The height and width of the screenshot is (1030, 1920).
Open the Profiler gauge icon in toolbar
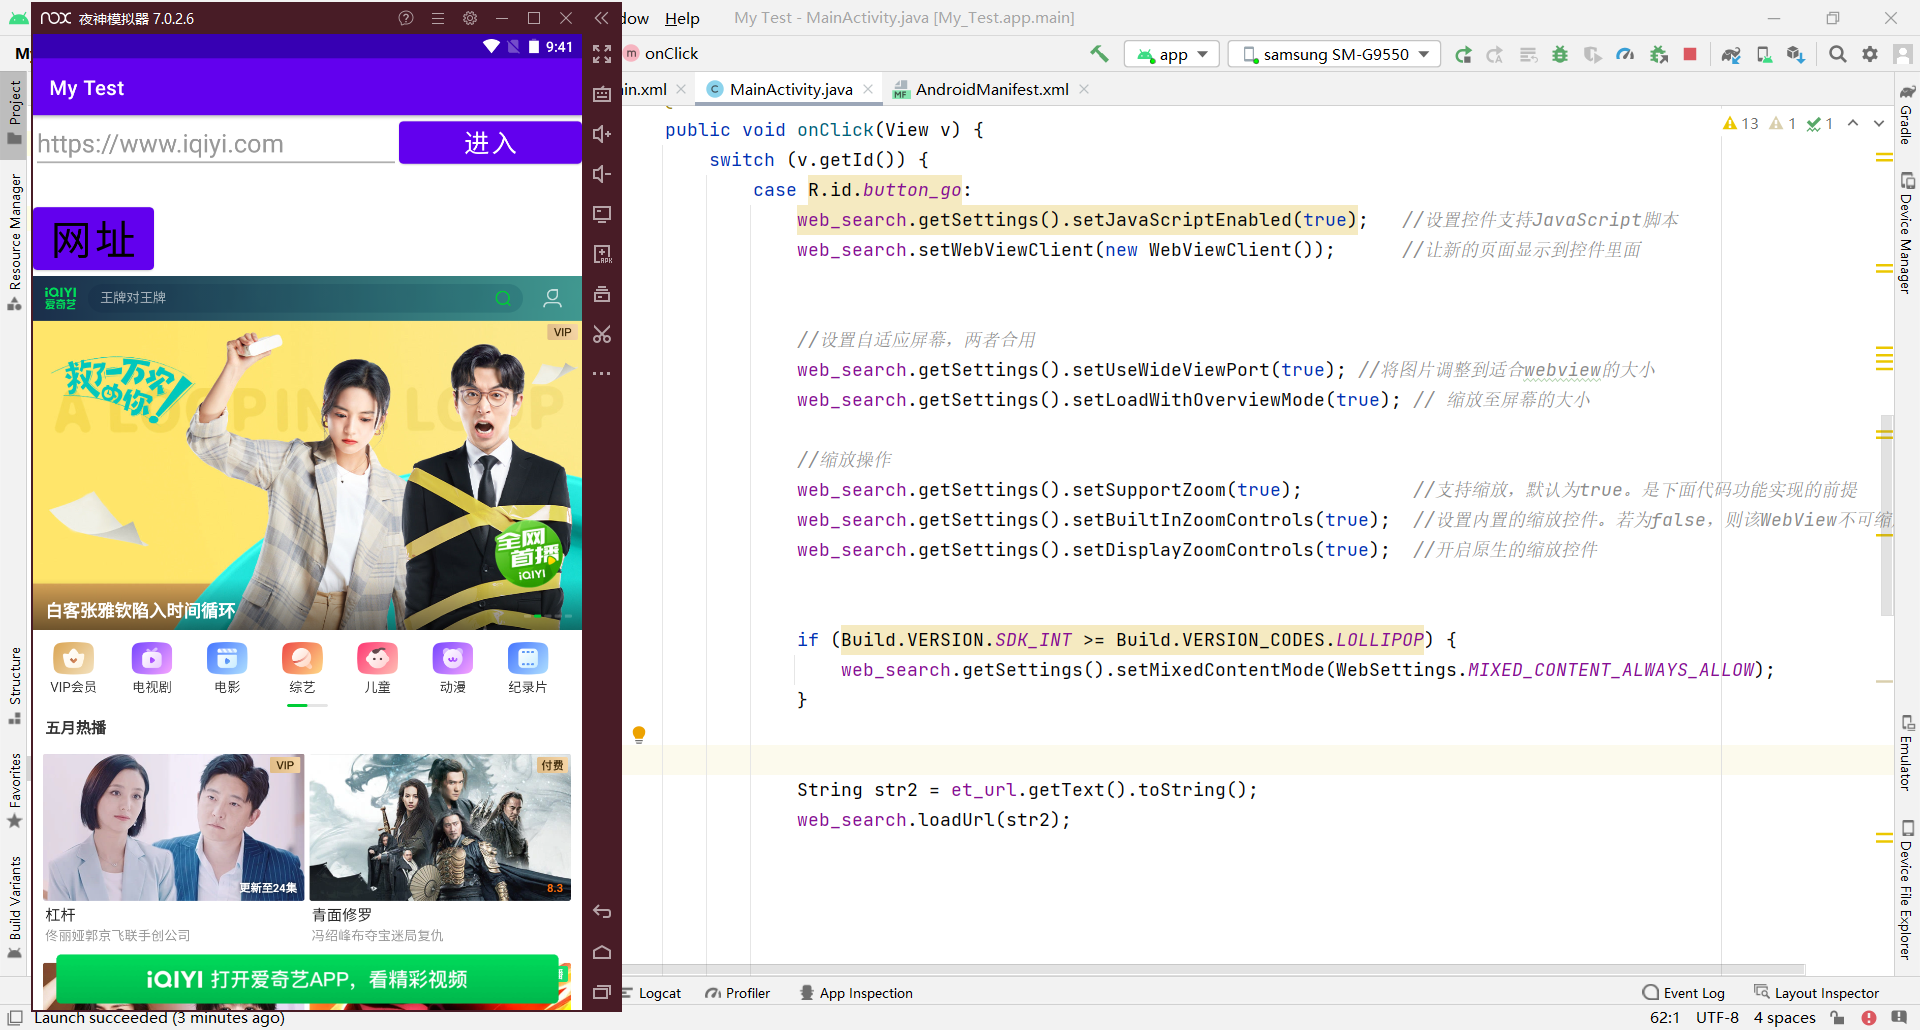pyautogui.click(x=1625, y=54)
